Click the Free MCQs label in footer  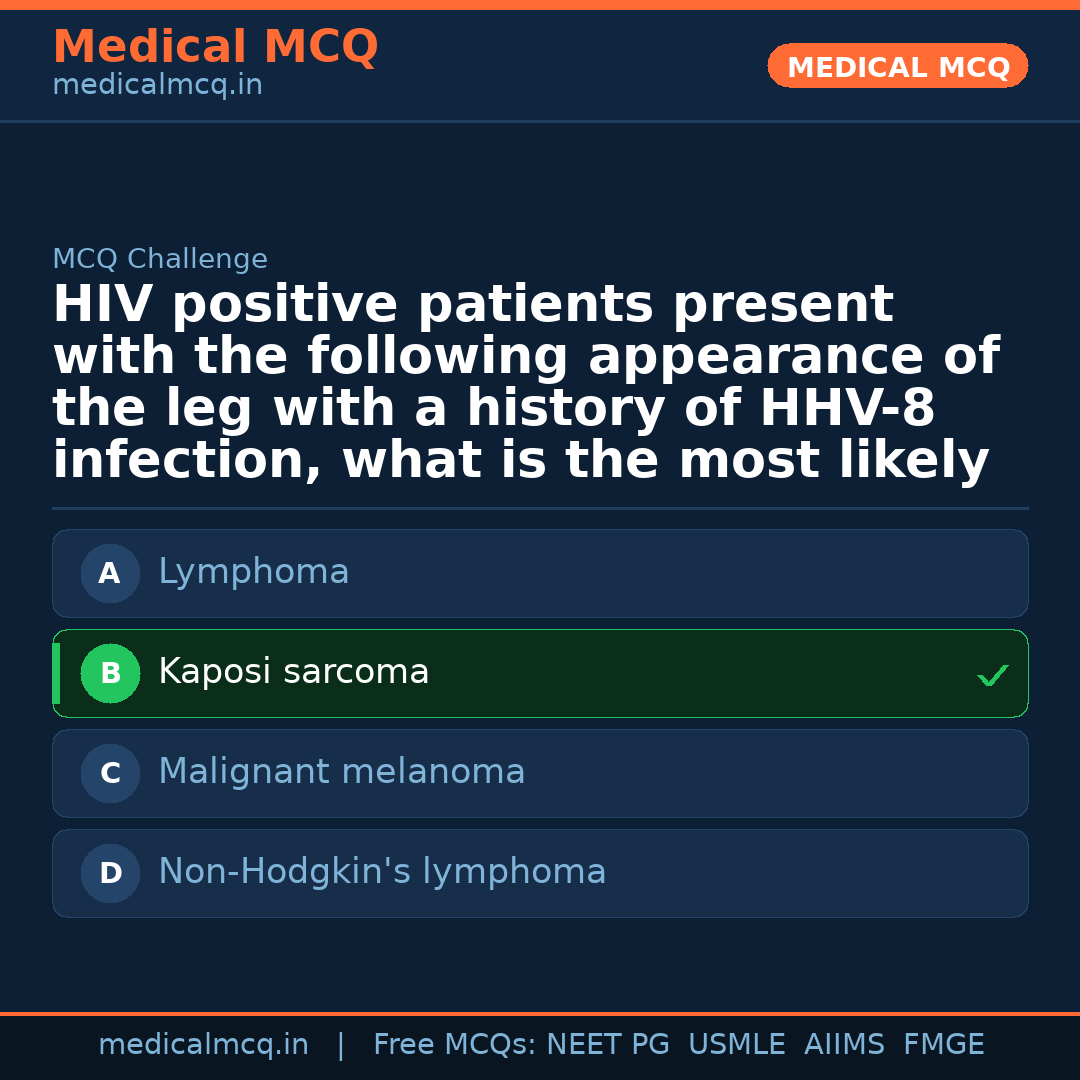point(454,1045)
